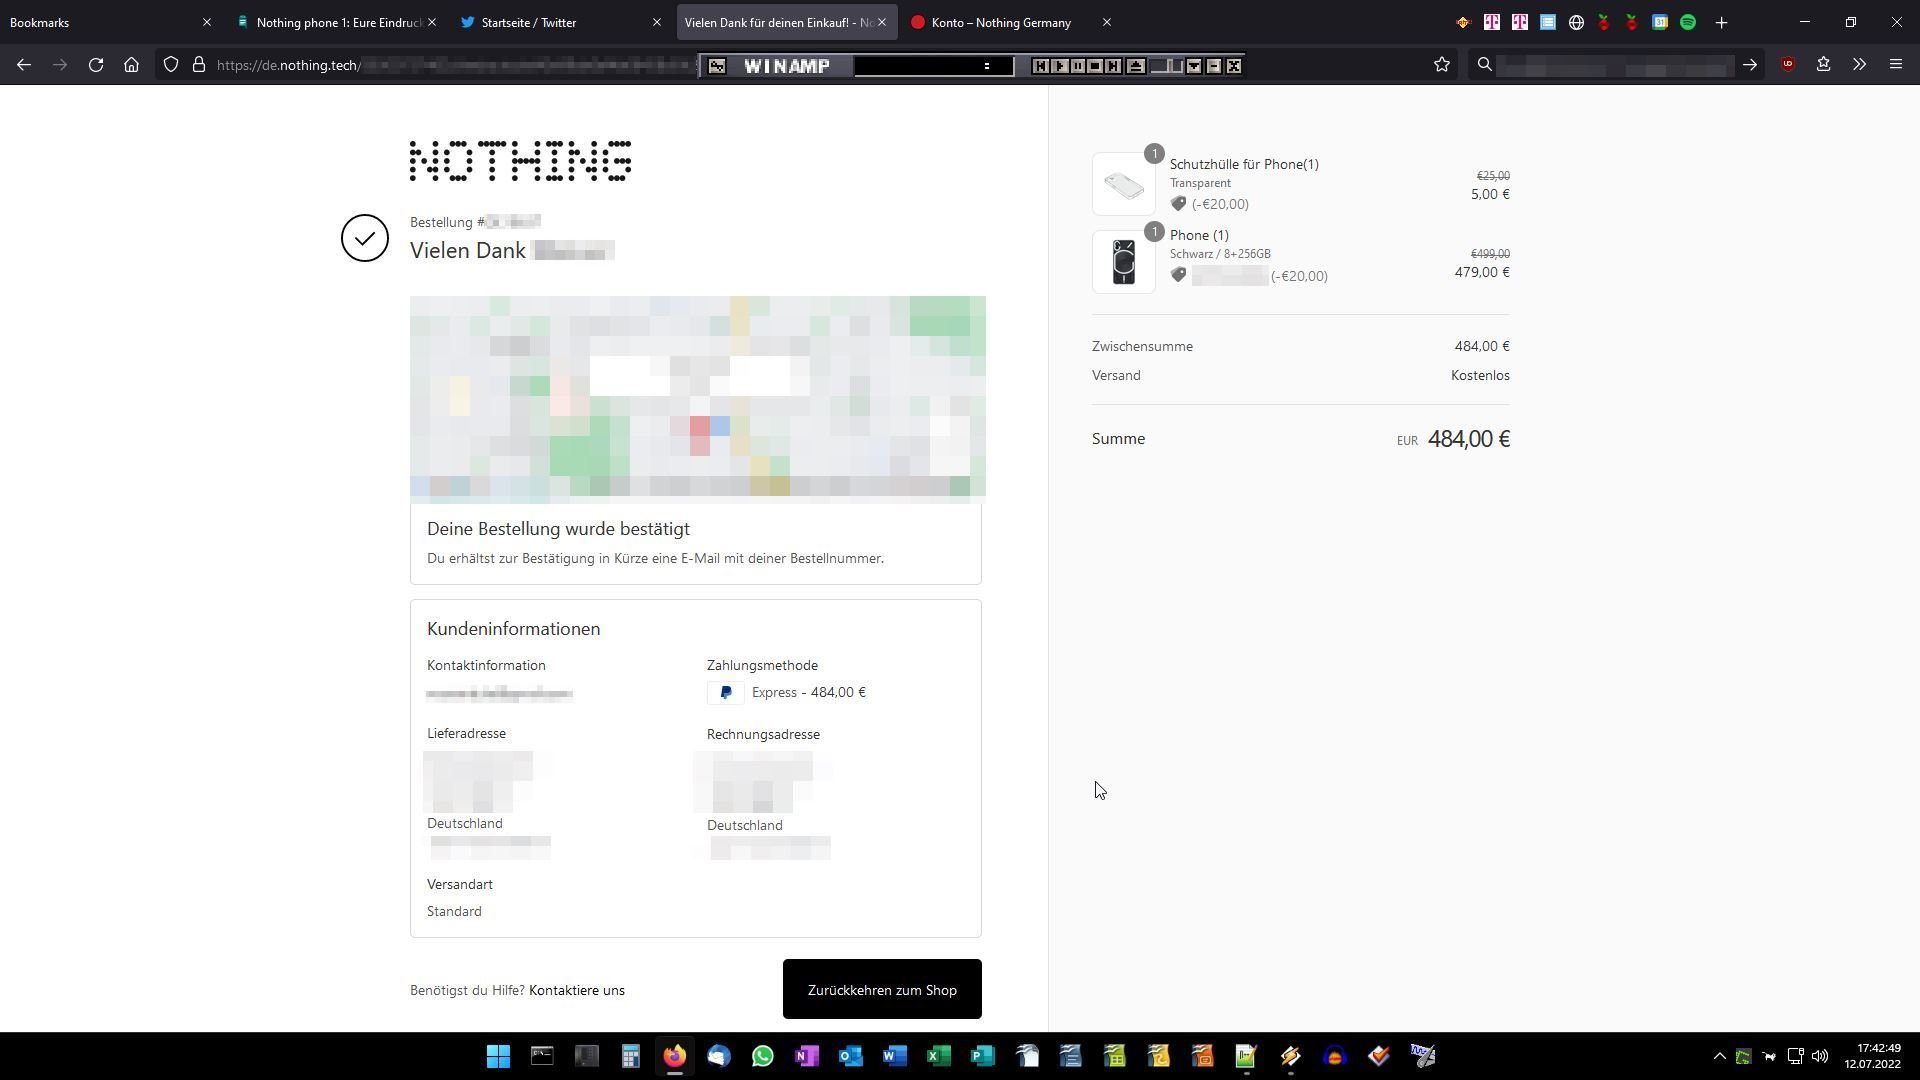
Task: Open the Winamp options menu icon
Action: point(717,66)
